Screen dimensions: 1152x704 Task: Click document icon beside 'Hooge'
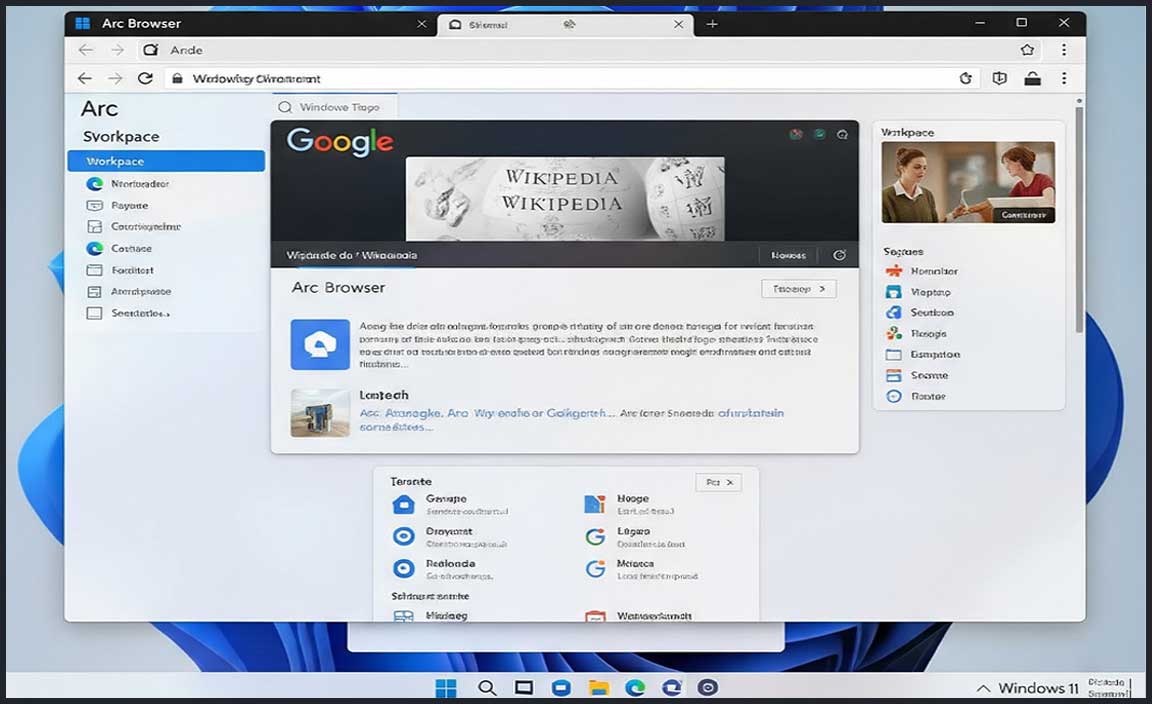(x=594, y=504)
